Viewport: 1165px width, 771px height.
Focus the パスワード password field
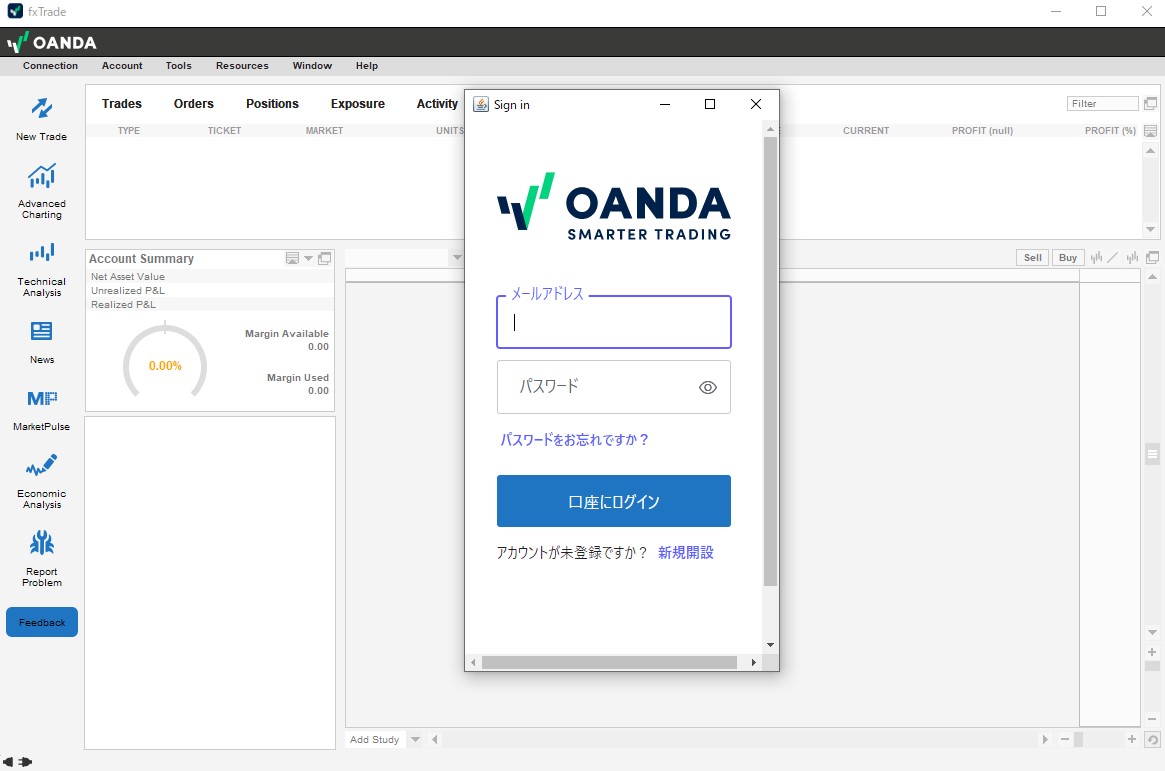(614, 387)
